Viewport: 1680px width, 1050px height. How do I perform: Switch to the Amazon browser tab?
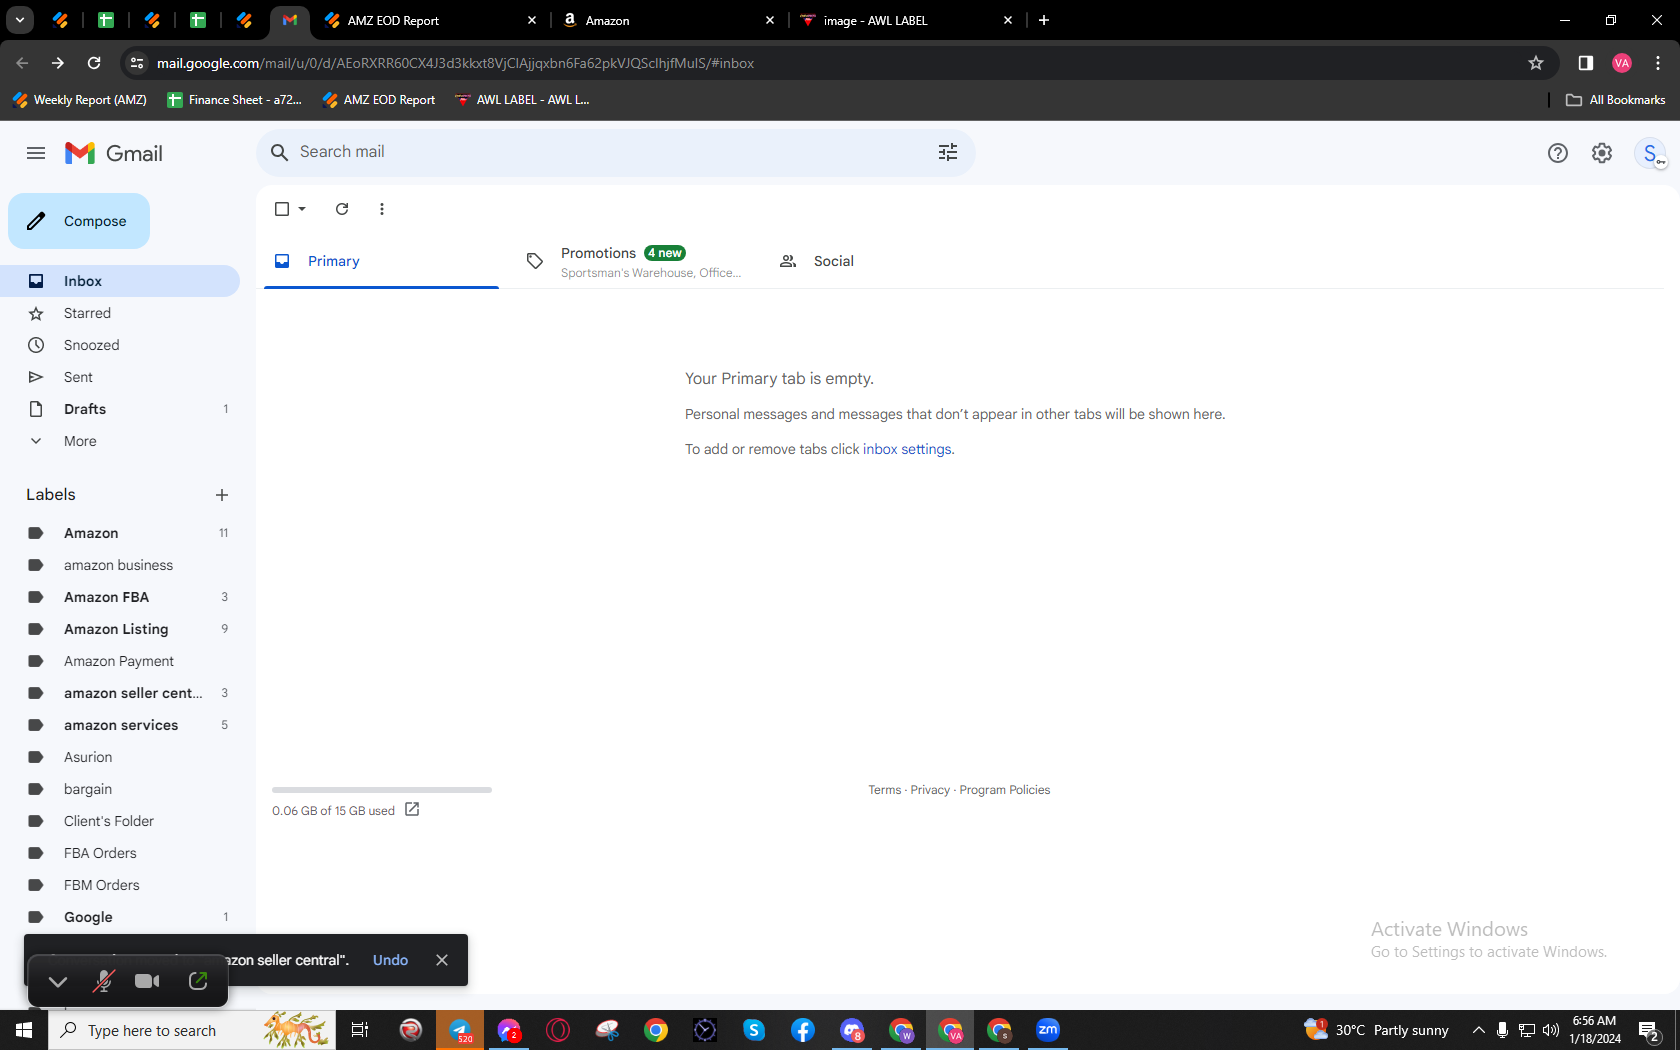[x=668, y=20]
